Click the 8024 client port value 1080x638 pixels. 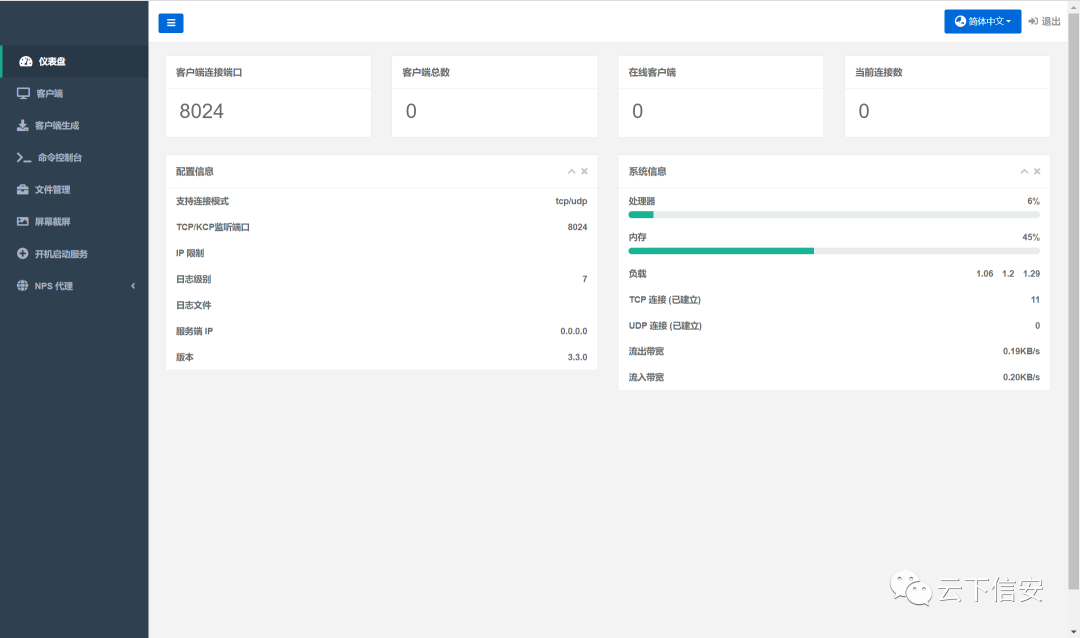tap(201, 112)
